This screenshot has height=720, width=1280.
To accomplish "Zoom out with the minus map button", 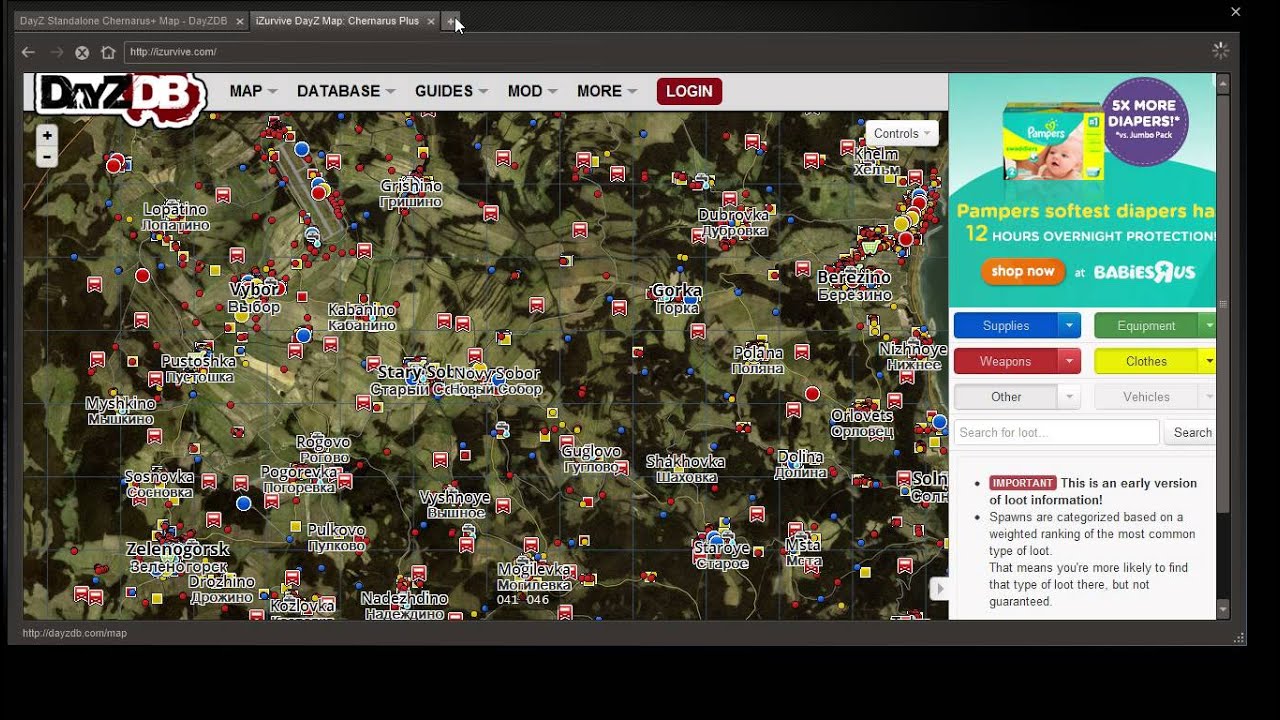I will click(x=47, y=157).
